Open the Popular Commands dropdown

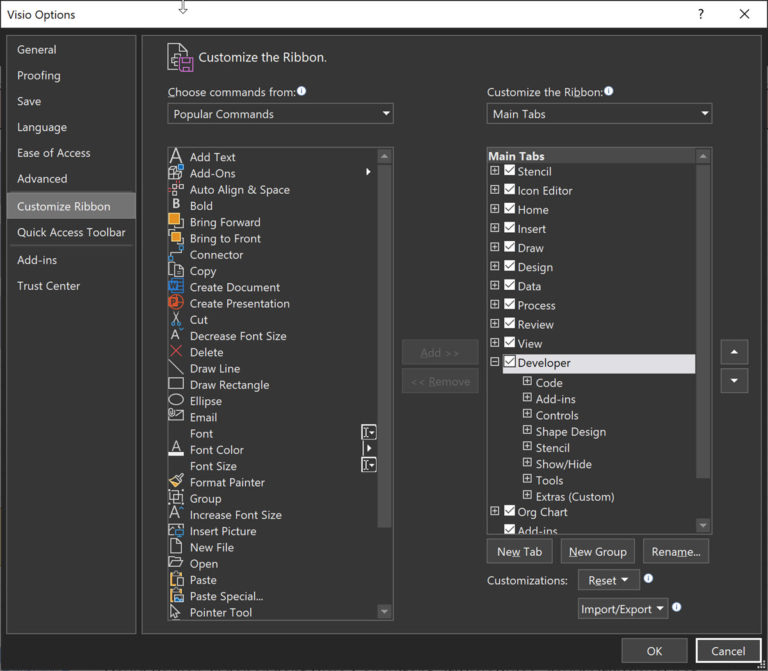tap(280, 114)
